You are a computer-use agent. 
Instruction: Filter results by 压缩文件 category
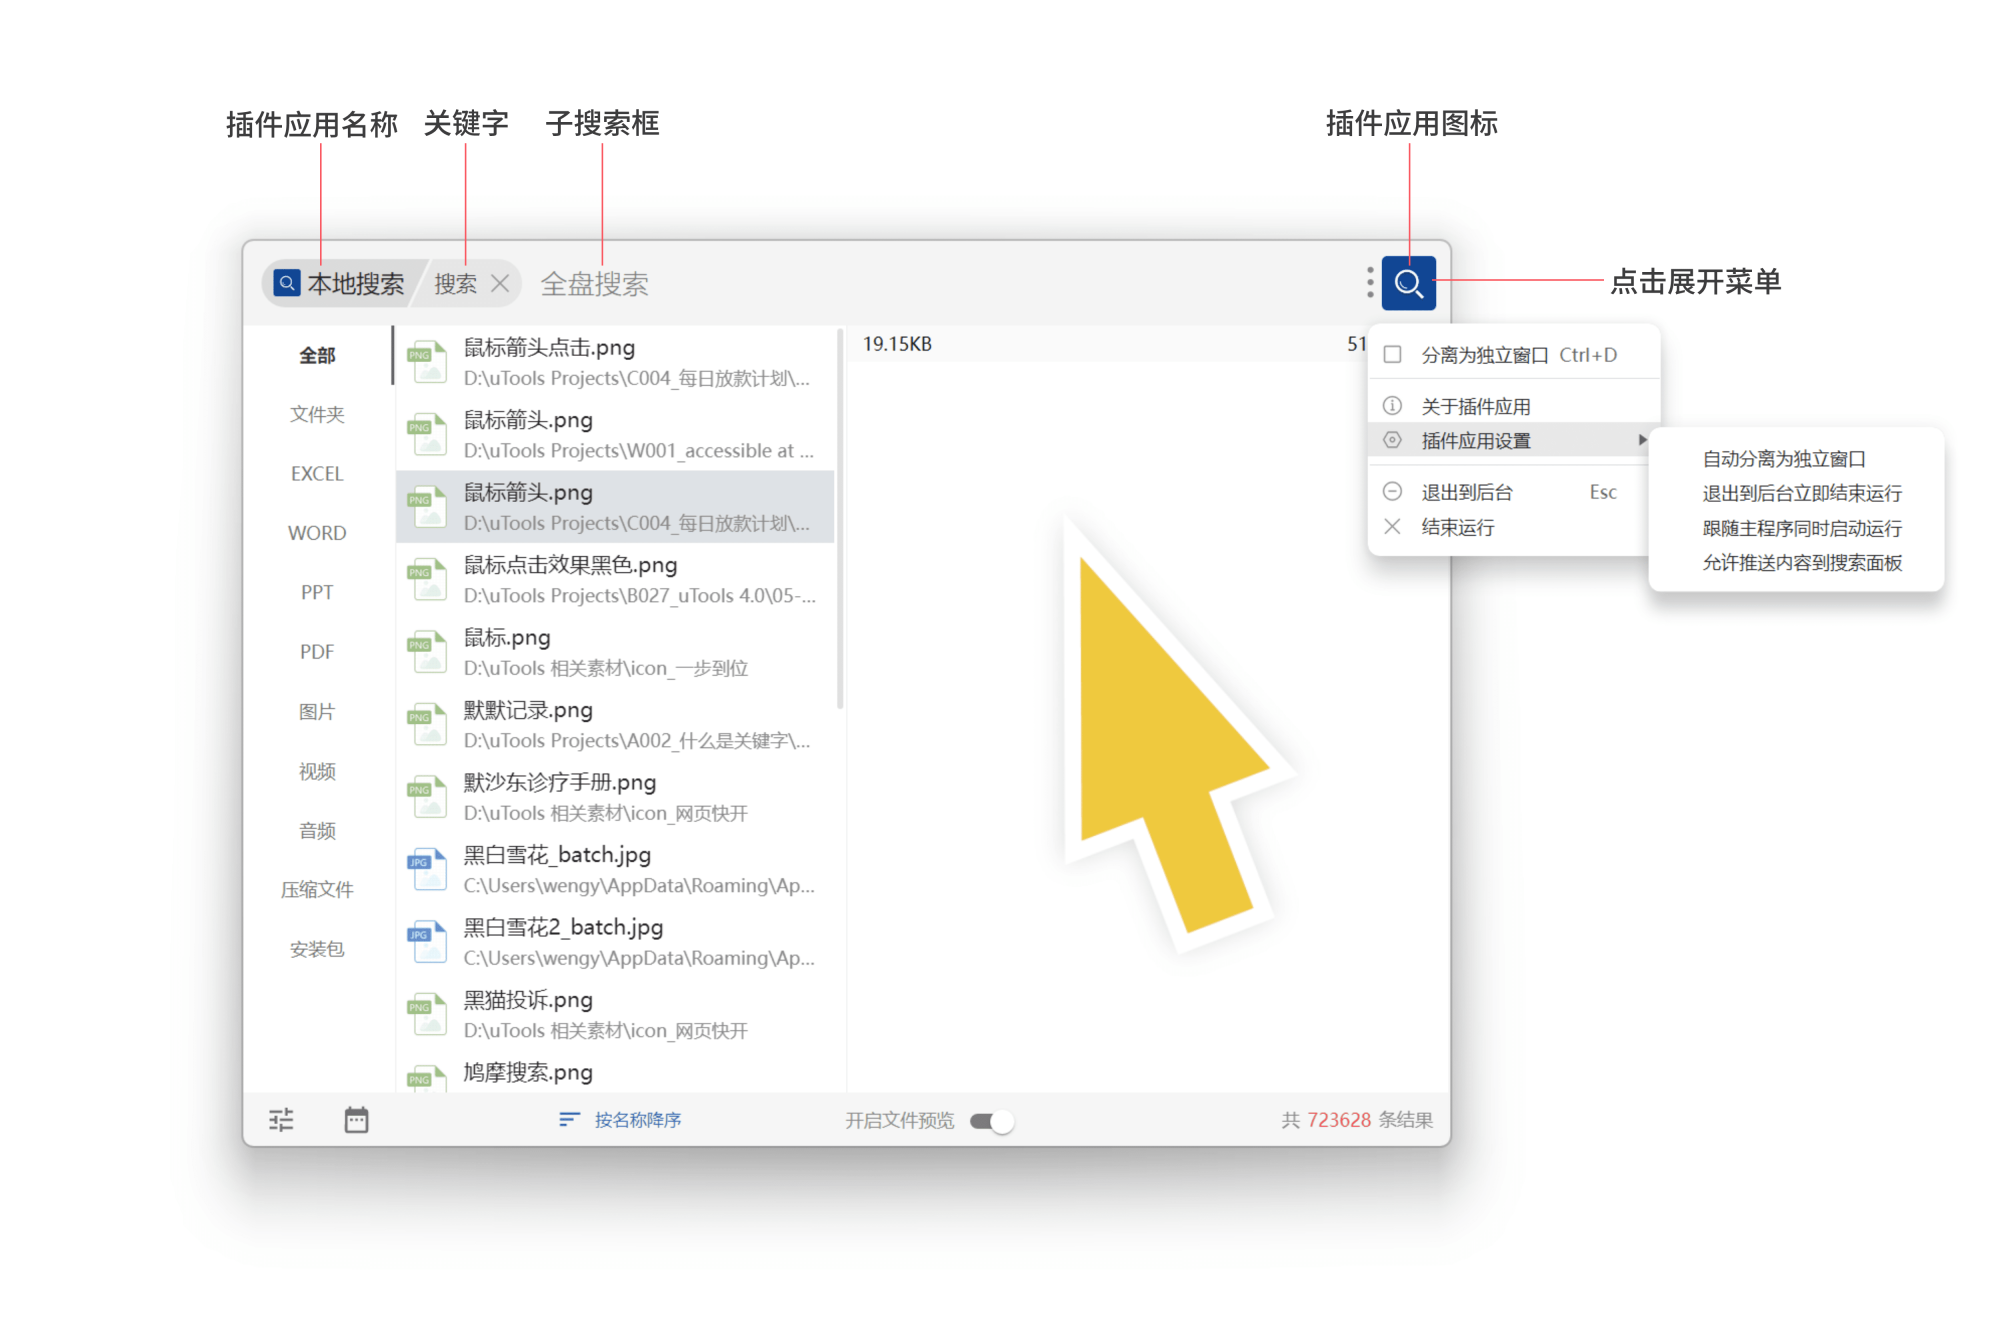[x=317, y=890]
